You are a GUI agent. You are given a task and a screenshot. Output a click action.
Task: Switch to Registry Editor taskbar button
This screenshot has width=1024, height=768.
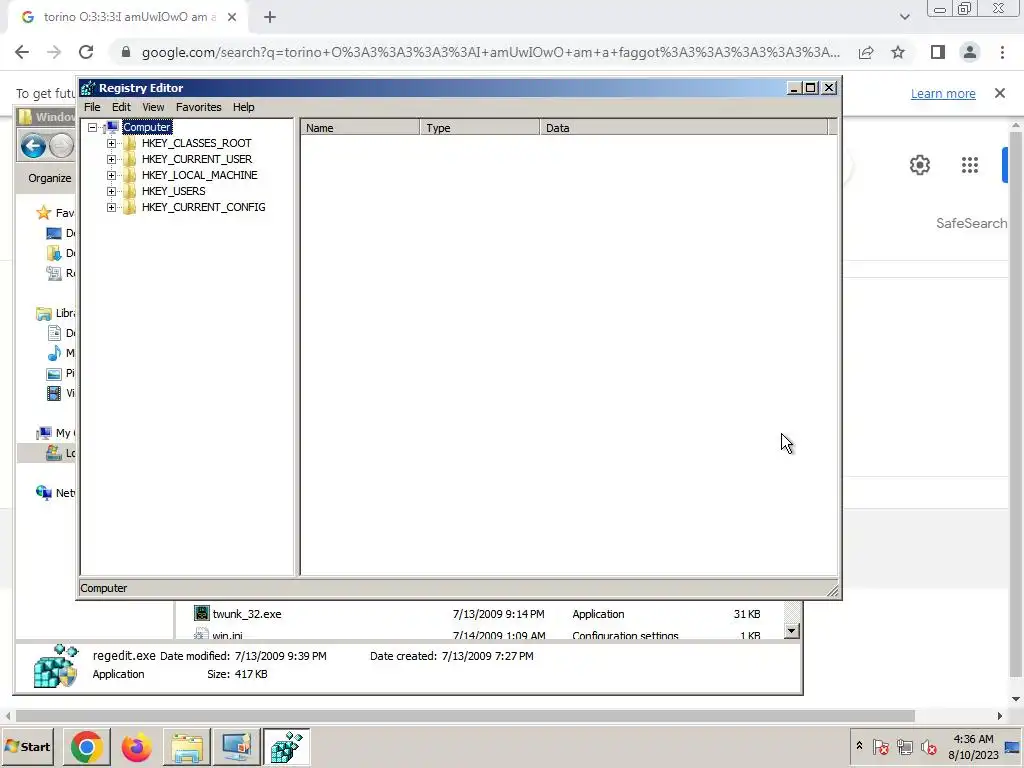[x=287, y=747]
